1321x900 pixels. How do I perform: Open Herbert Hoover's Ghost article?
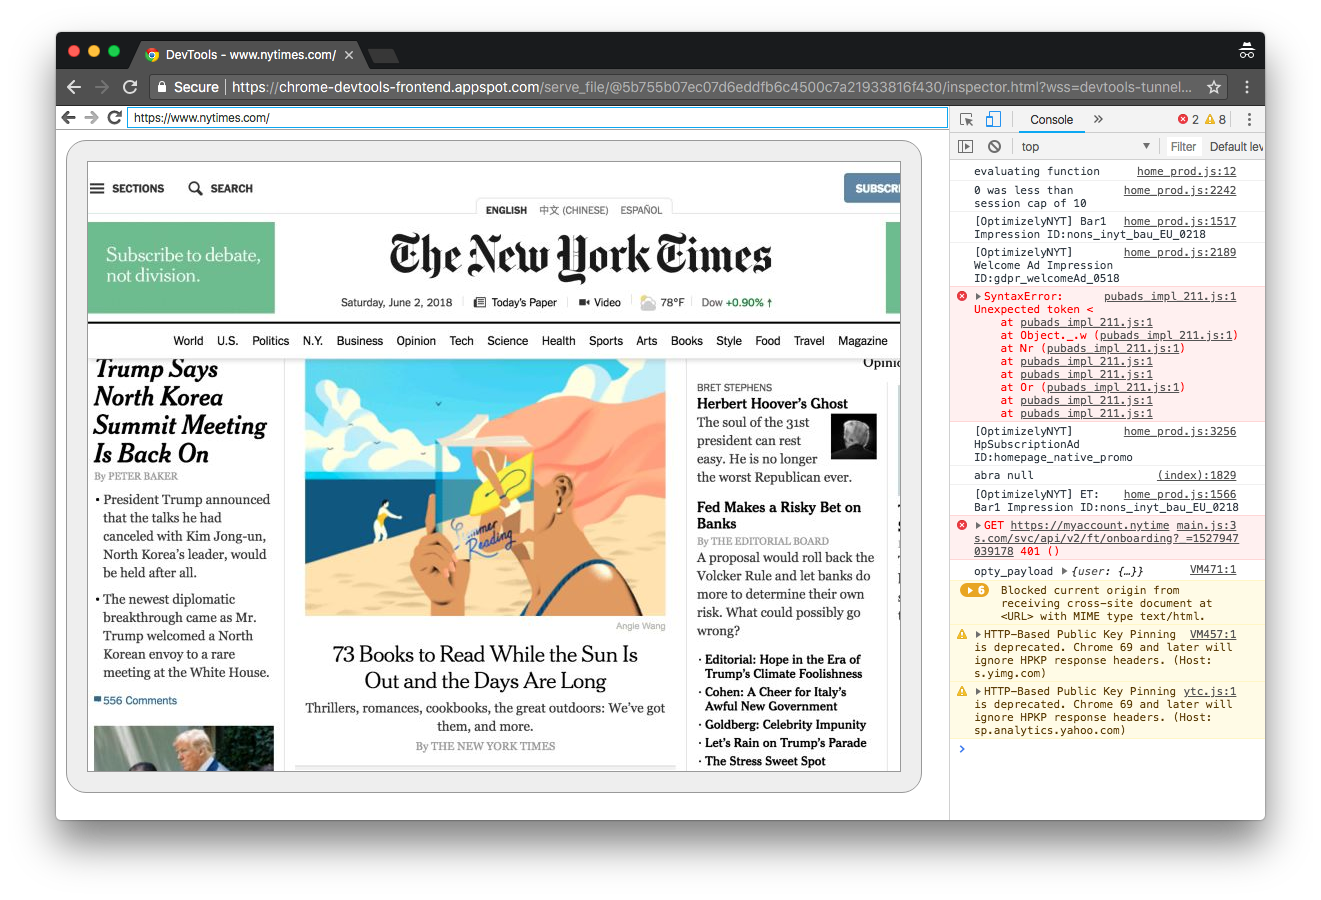click(x=772, y=403)
